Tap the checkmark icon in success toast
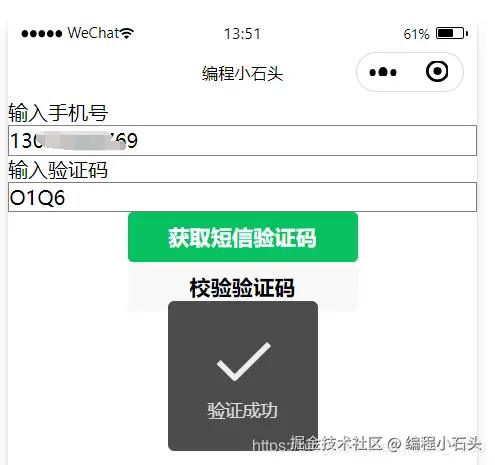495x465 pixels. pyautogui.click(x=243, y=361)
